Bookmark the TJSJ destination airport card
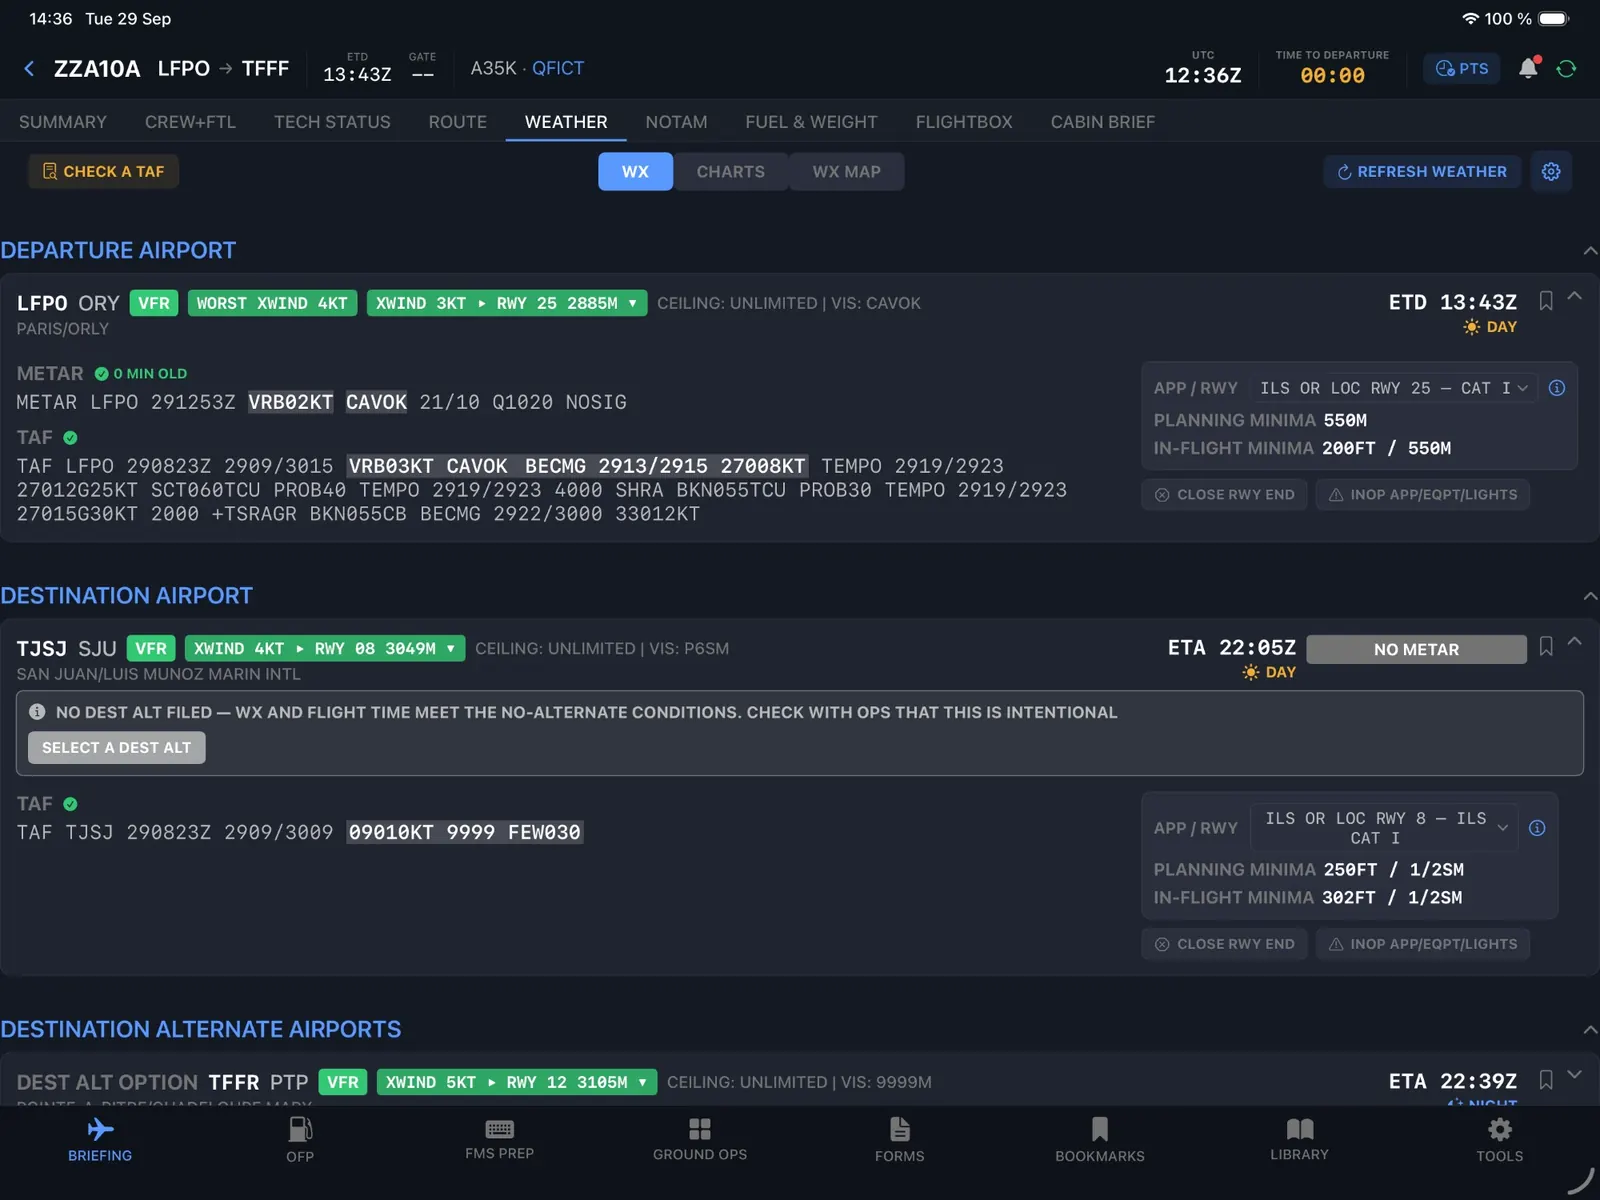 pos(1546,646)
